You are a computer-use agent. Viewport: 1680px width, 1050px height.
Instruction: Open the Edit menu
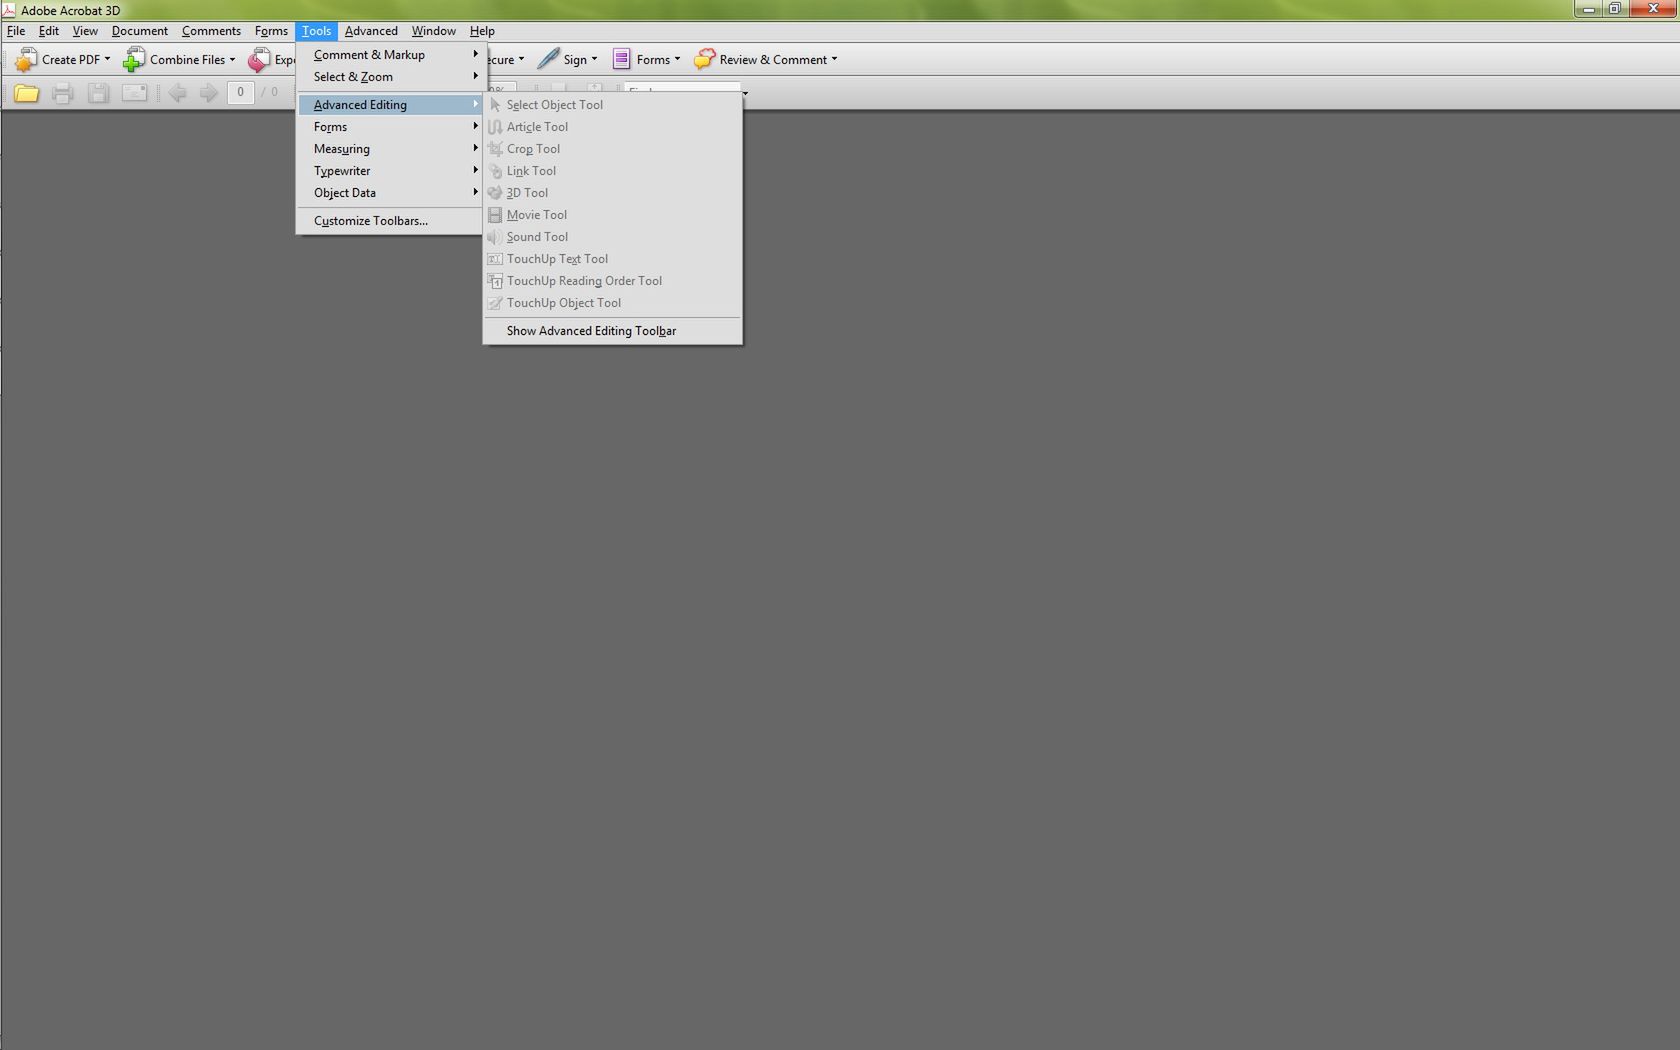[x=49, y=31]
